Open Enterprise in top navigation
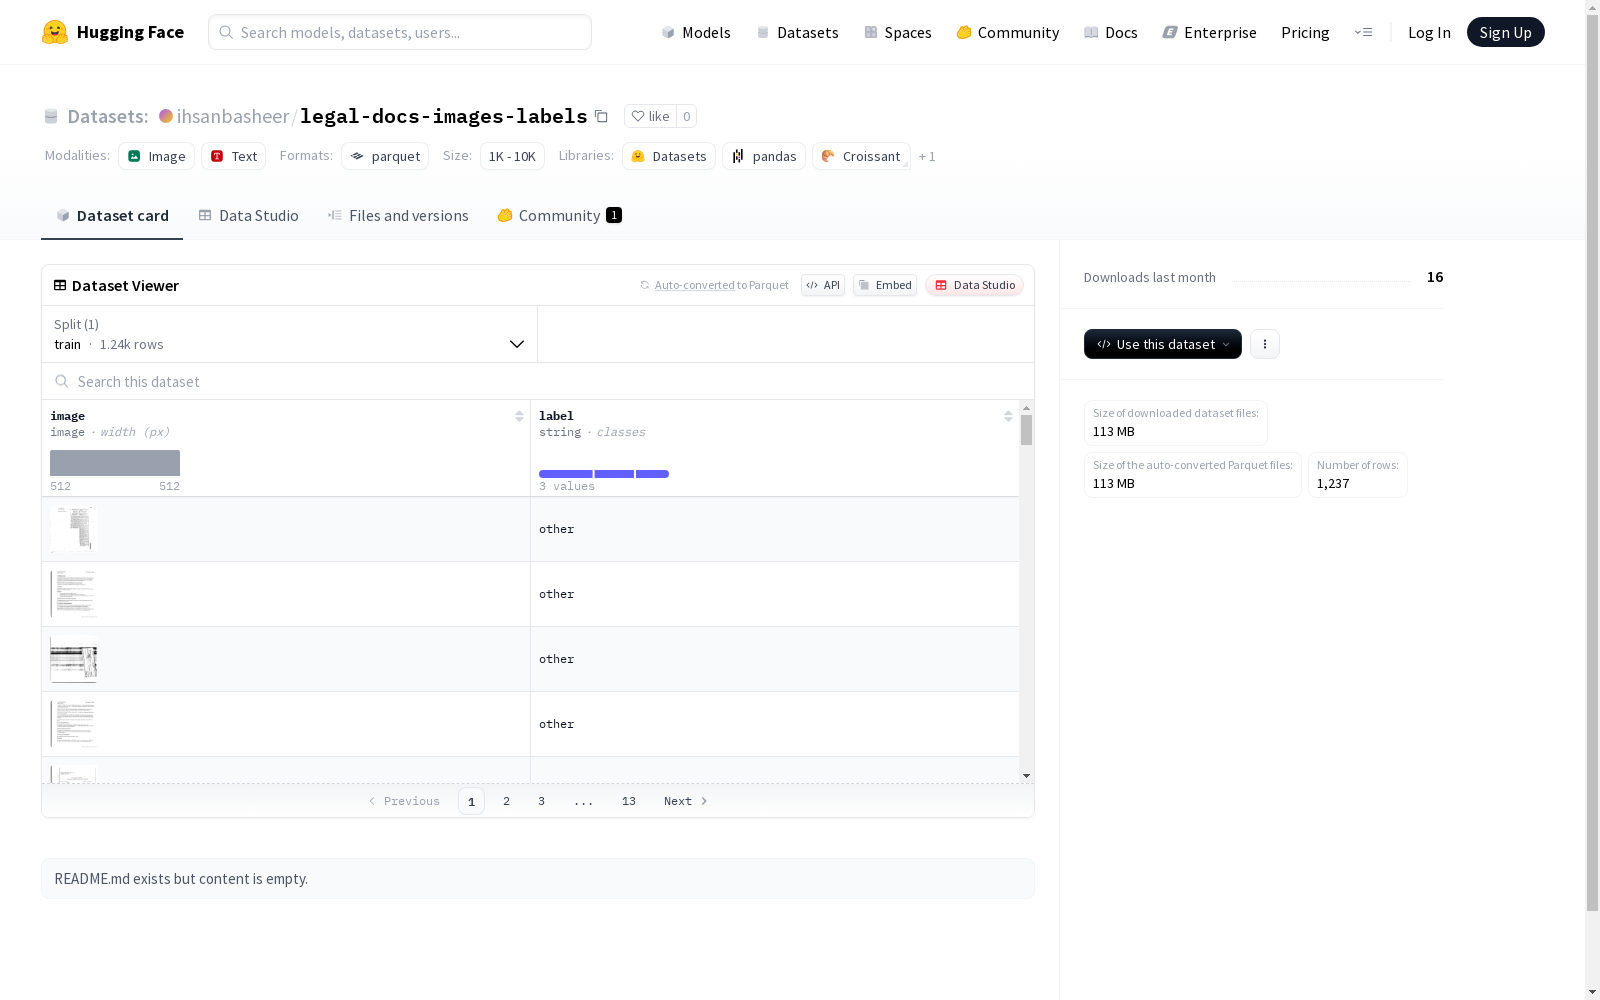Image resolution: width=1600 pixels, height=1000 pixels. coord(1210,32)
